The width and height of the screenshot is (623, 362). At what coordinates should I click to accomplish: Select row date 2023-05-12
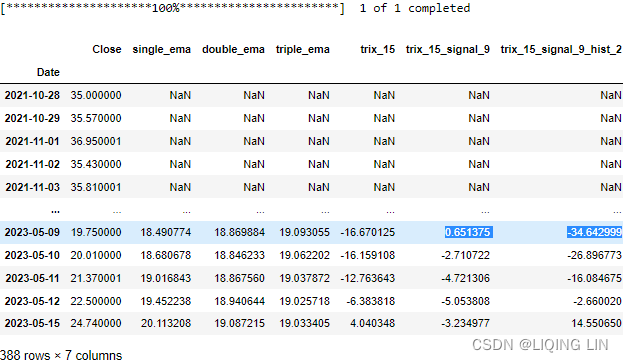pos(32,302)
